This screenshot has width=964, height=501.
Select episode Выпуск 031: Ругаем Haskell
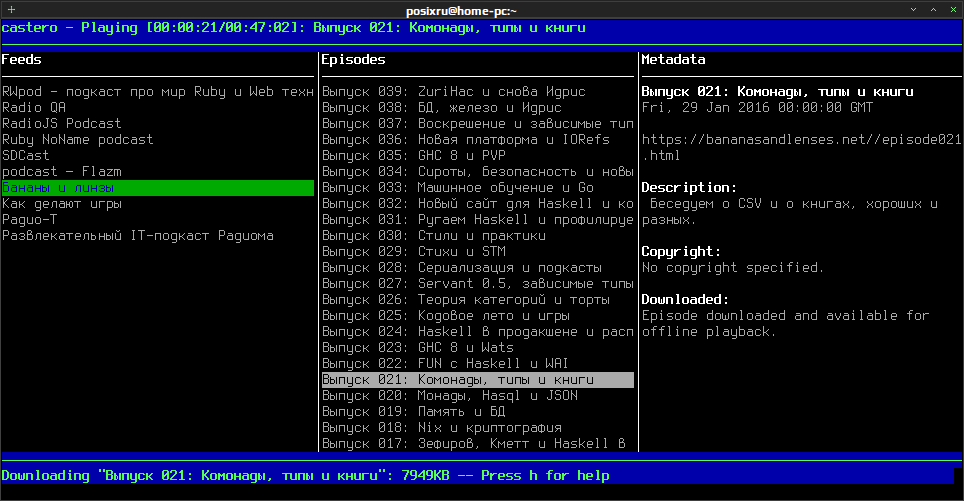pyautogui.click(x=478, y=219)
